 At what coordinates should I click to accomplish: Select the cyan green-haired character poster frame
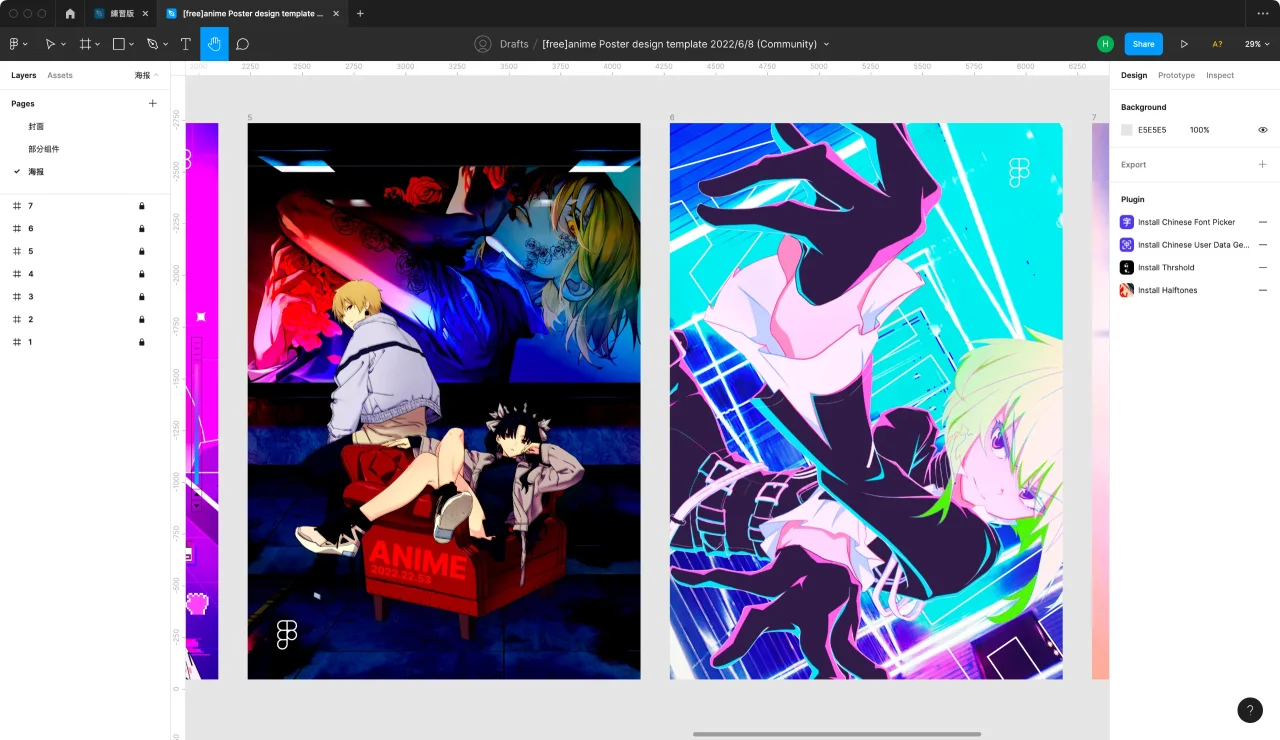click(866, 401)
